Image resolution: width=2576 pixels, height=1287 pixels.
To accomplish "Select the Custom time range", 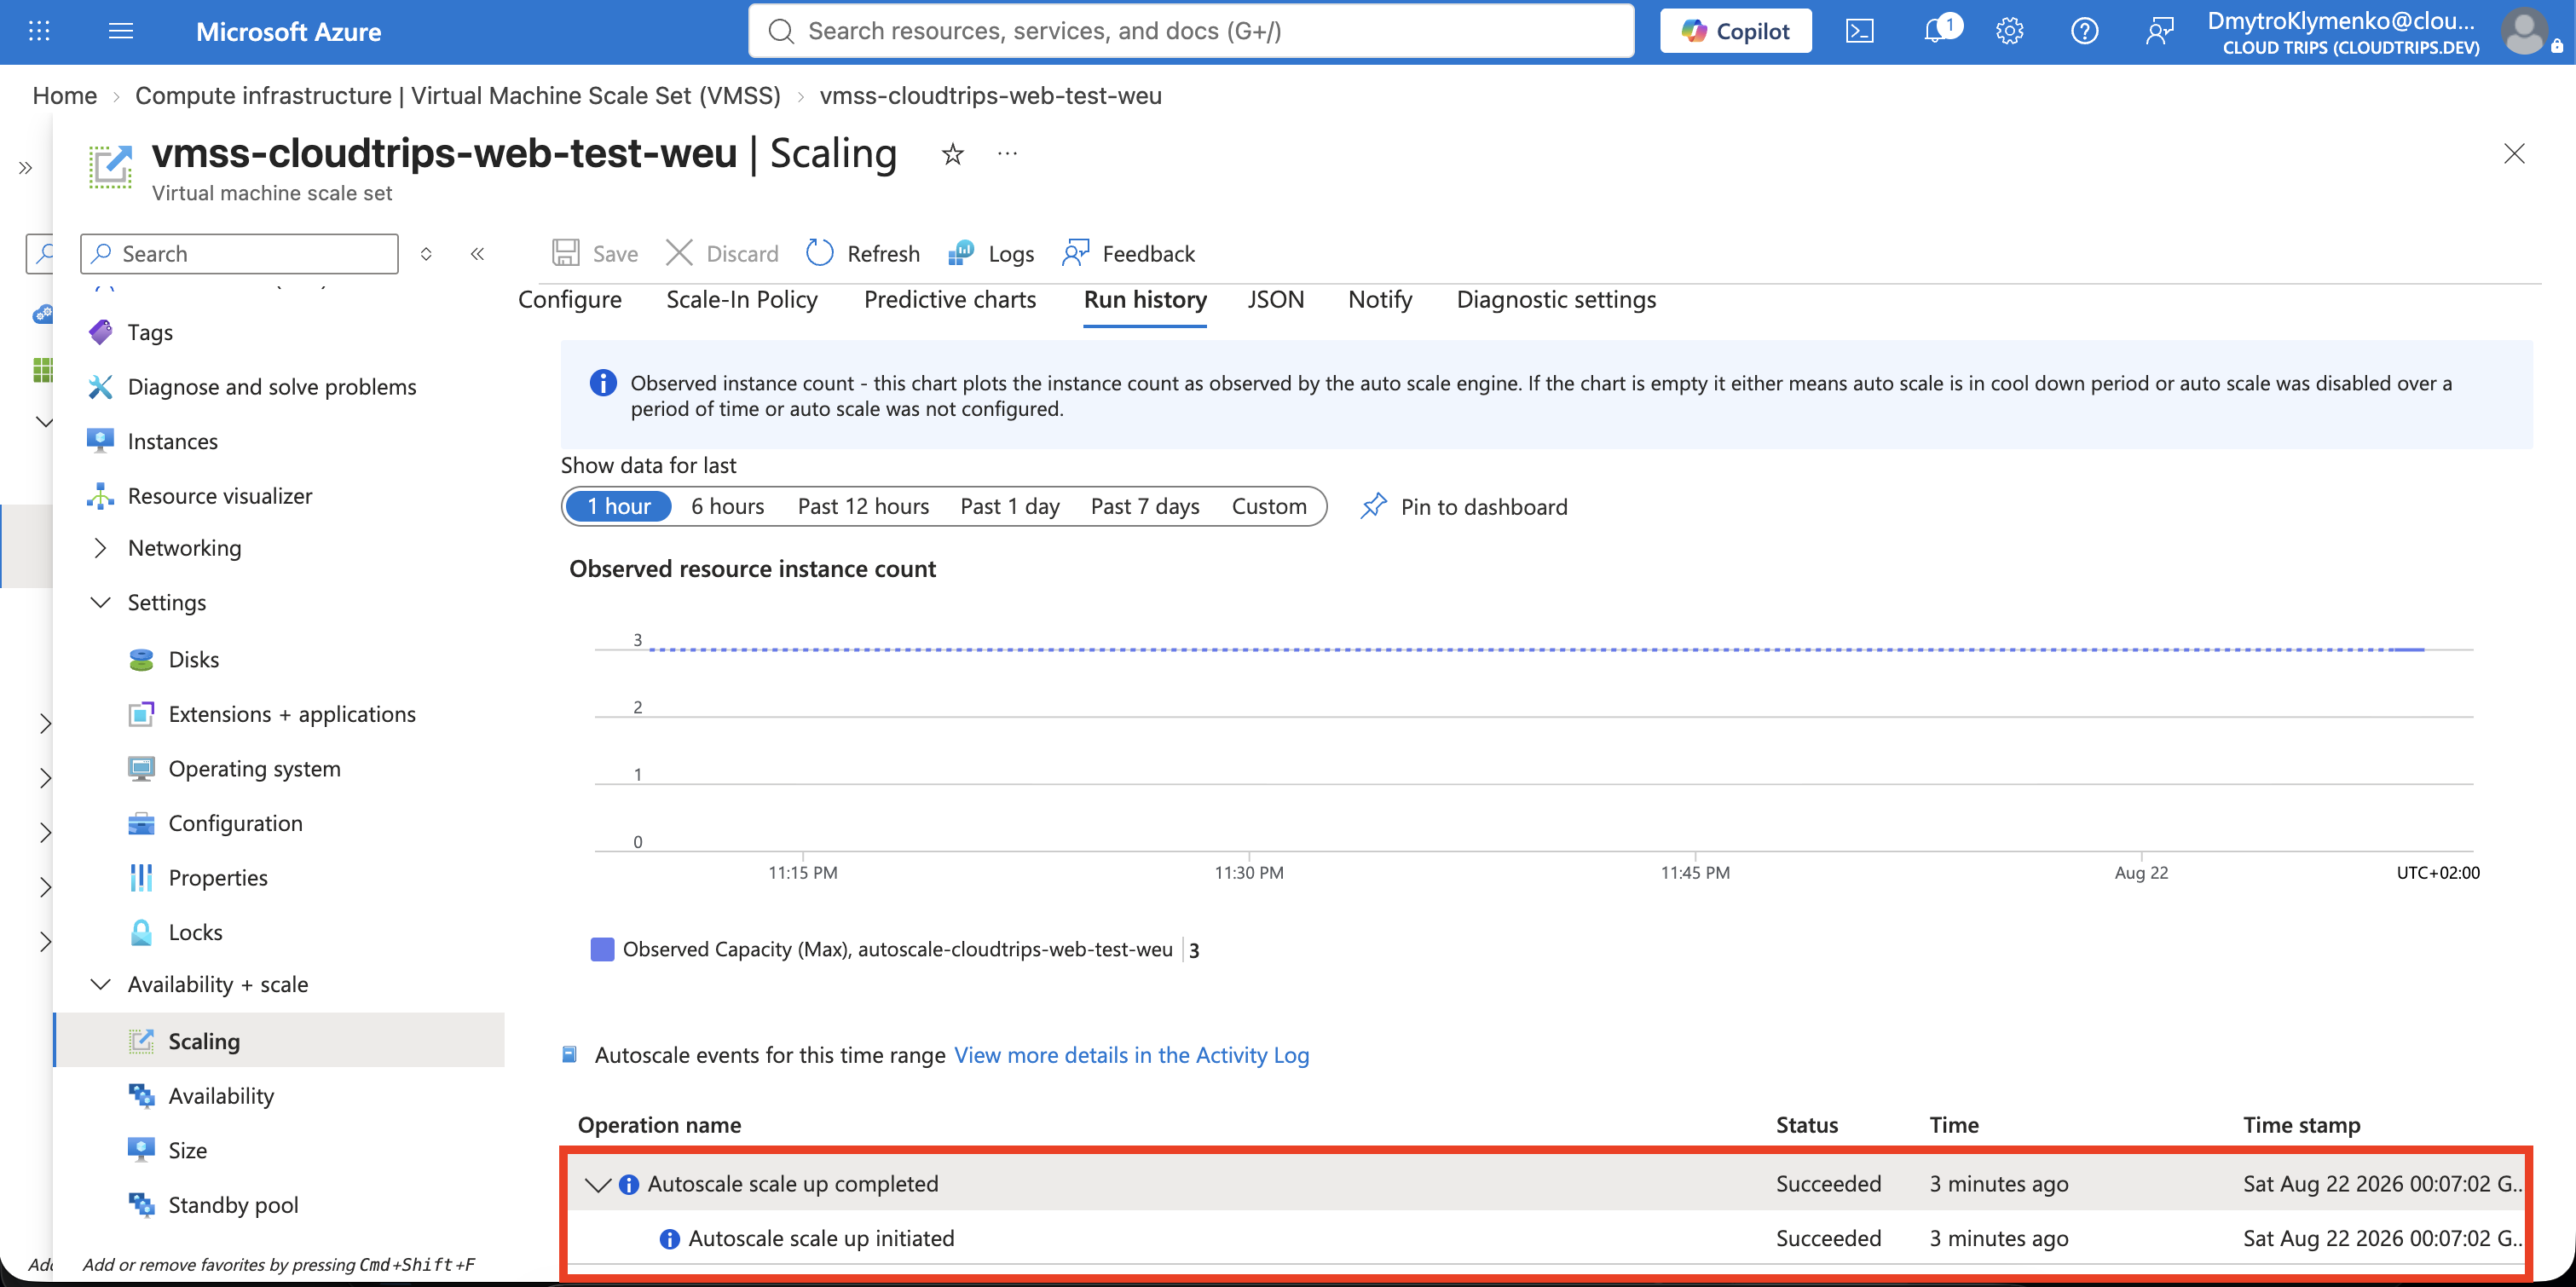I will tap(1269, 507).
